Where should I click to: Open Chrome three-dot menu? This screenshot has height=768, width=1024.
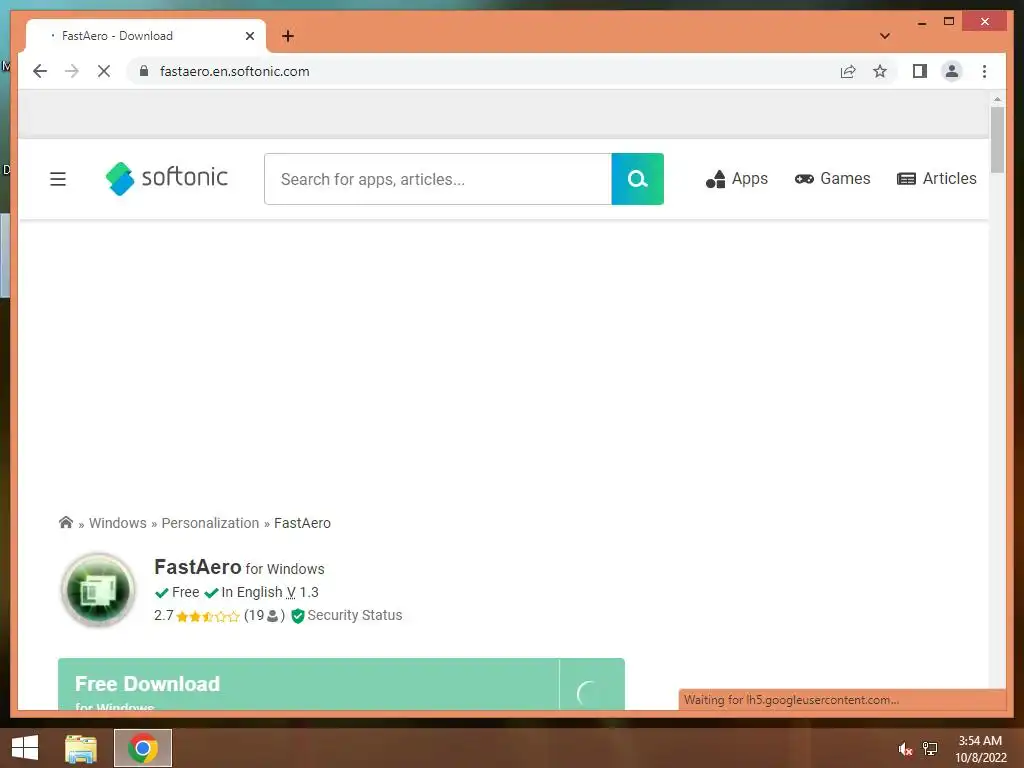[984, 71]
